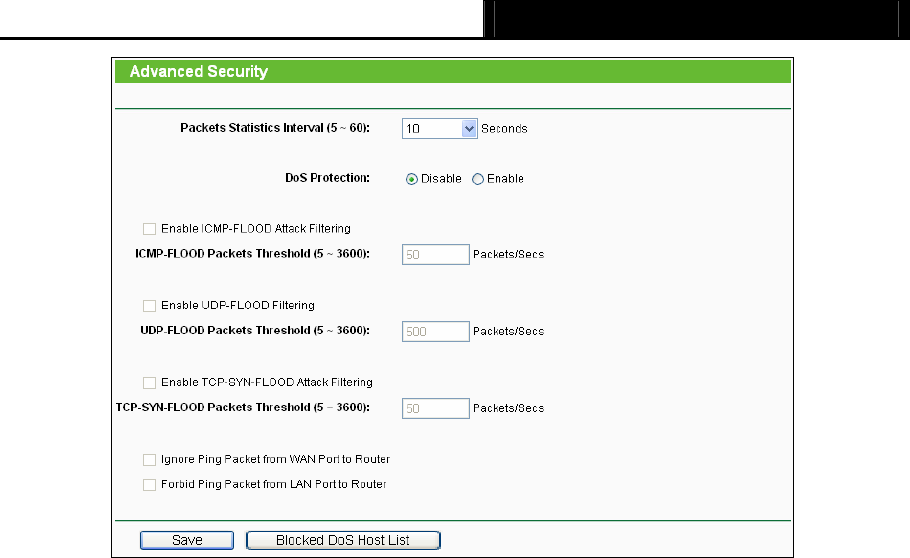
Task: Select Disable for DoS Protection
Action: 411,179
